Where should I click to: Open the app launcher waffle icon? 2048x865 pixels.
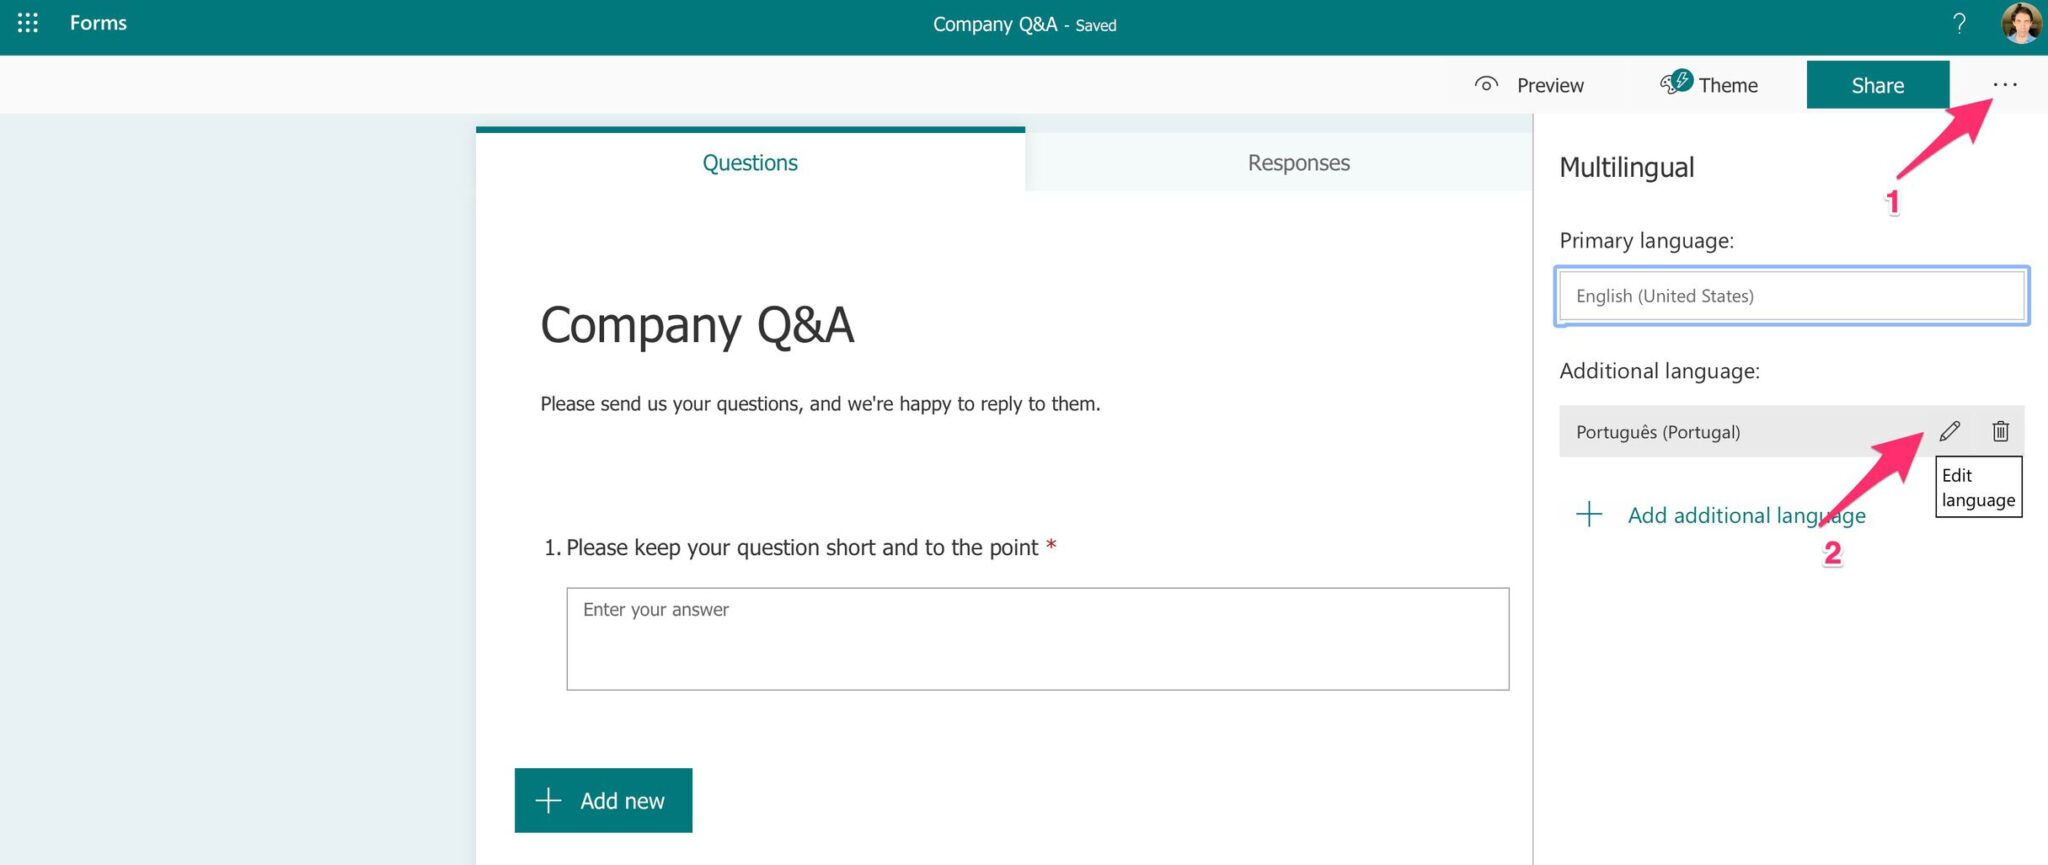26,22
